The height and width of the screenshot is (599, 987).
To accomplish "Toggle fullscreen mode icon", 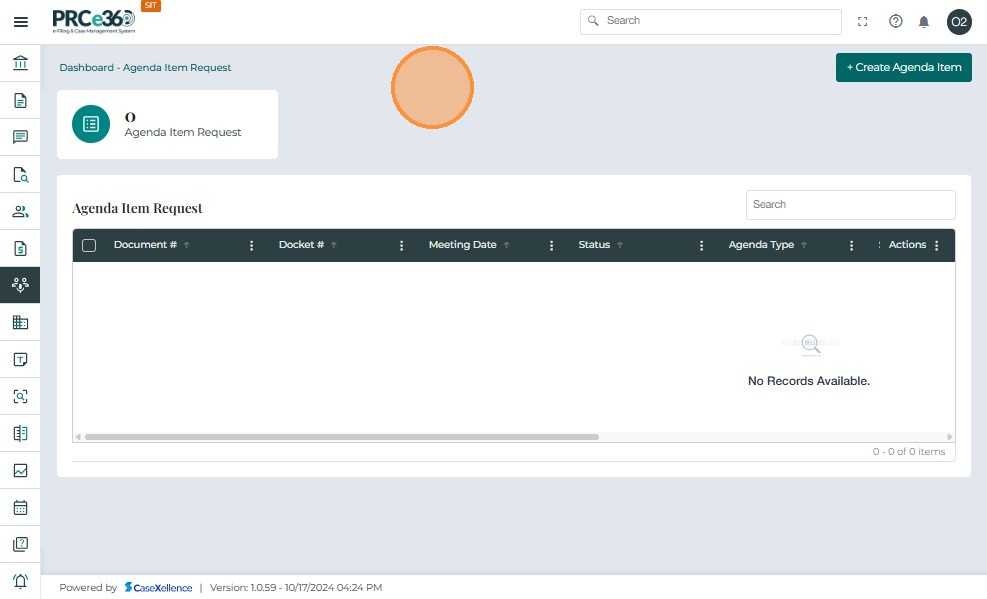I will pyautogui.click(x=862, y=22).
